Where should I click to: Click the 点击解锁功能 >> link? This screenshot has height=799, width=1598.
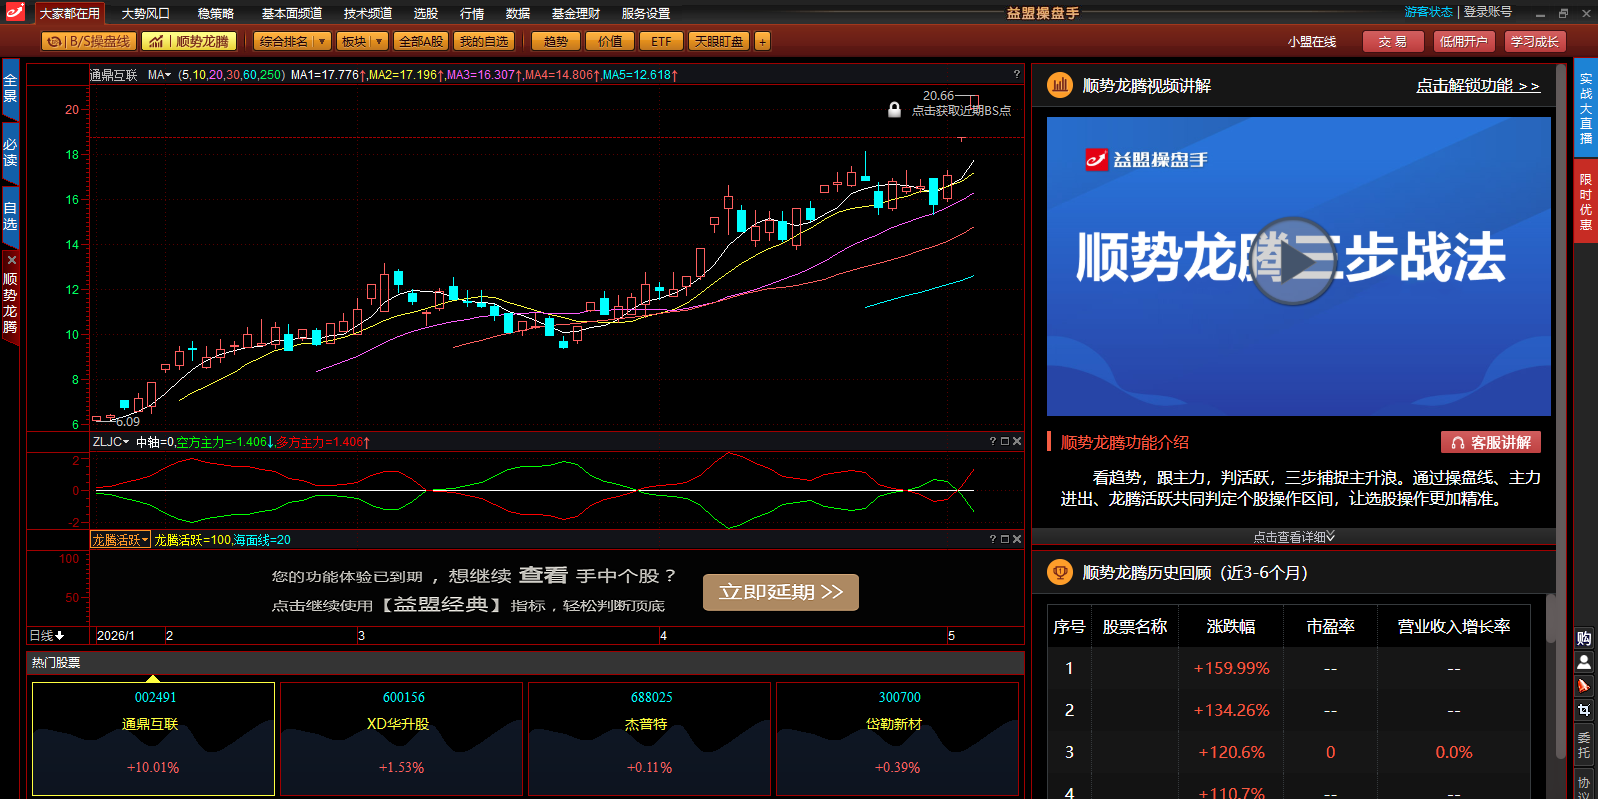(x=1478, y=86)
